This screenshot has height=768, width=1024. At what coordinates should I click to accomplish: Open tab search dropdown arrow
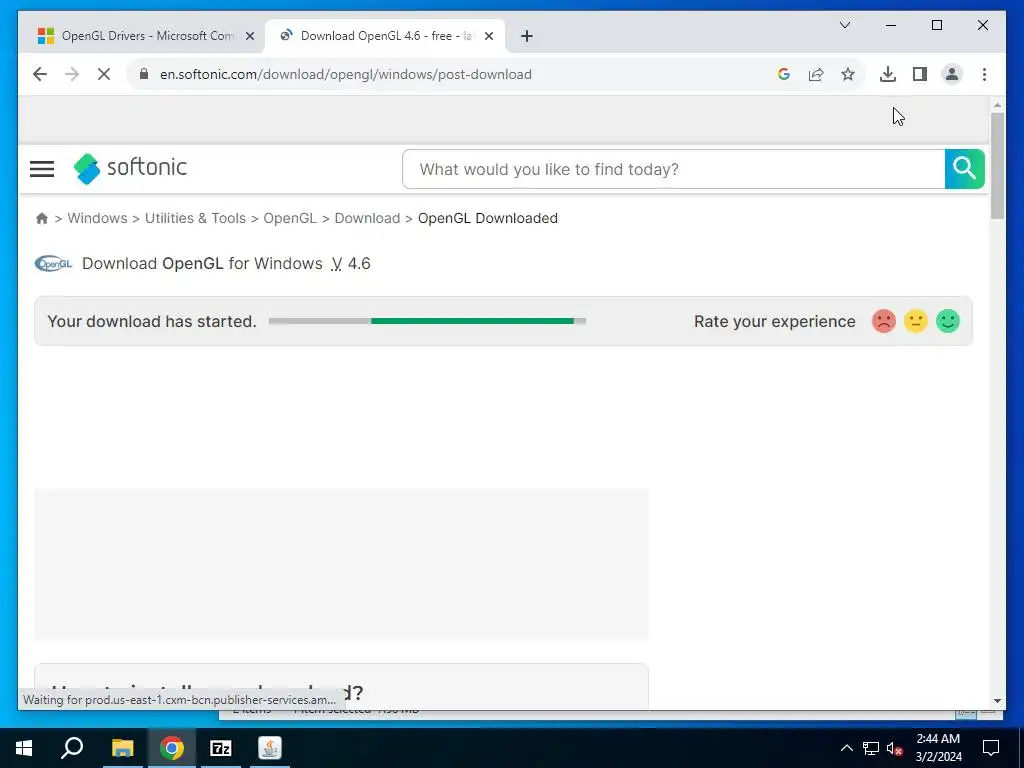click(x=844, y=25)
